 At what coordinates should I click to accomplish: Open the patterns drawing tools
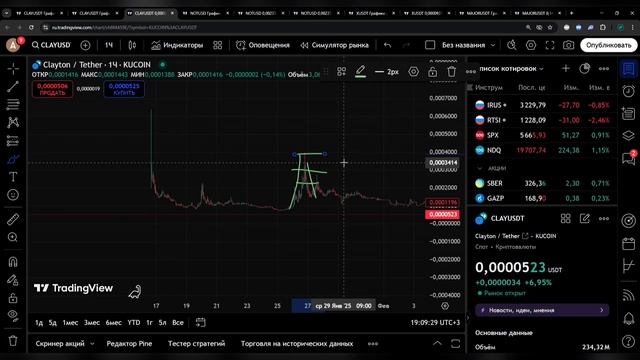(13, 122)
